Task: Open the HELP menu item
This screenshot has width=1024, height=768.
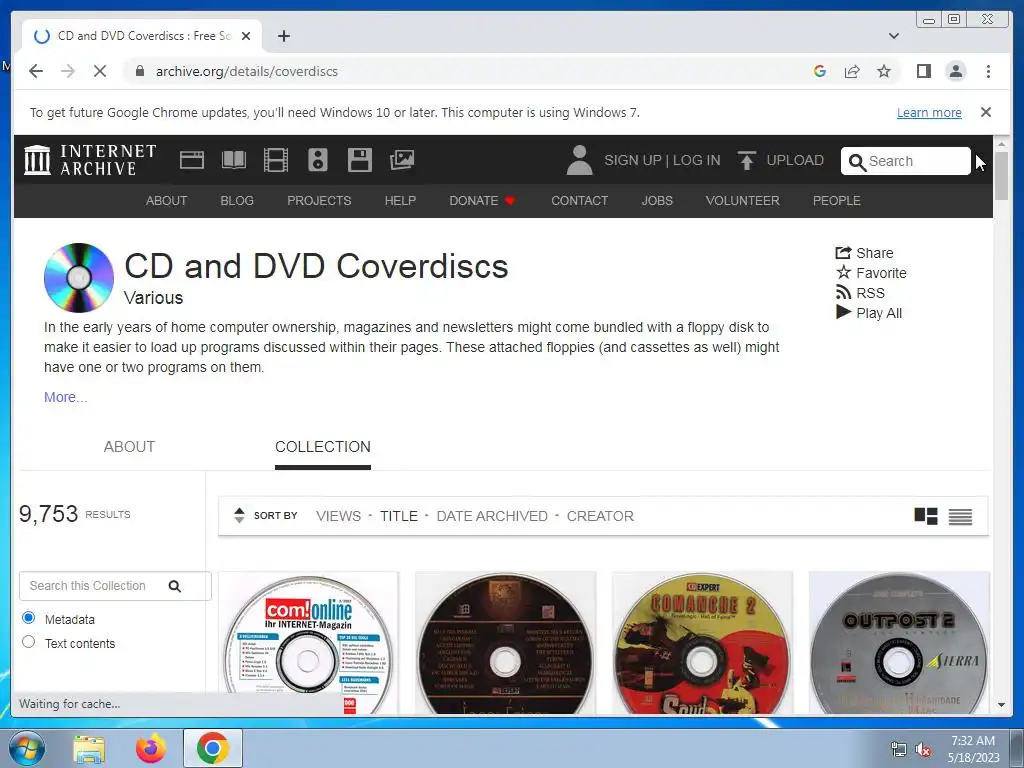Action: (400, 200)
